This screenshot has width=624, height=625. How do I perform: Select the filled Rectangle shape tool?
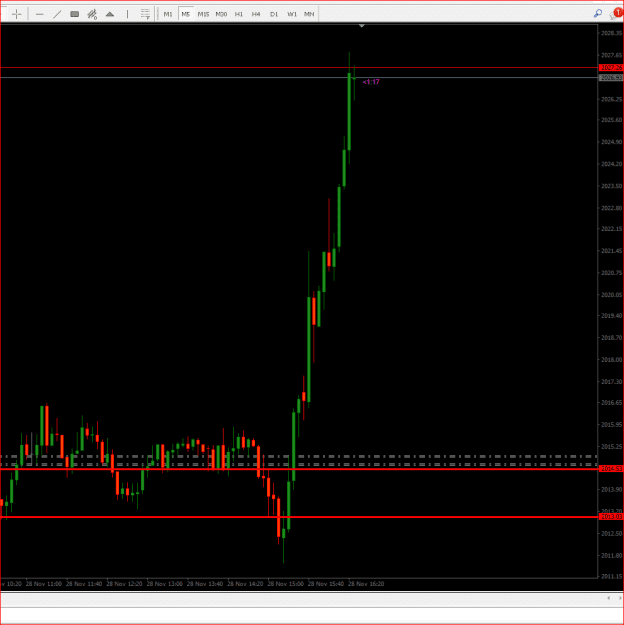coord(75,14)
